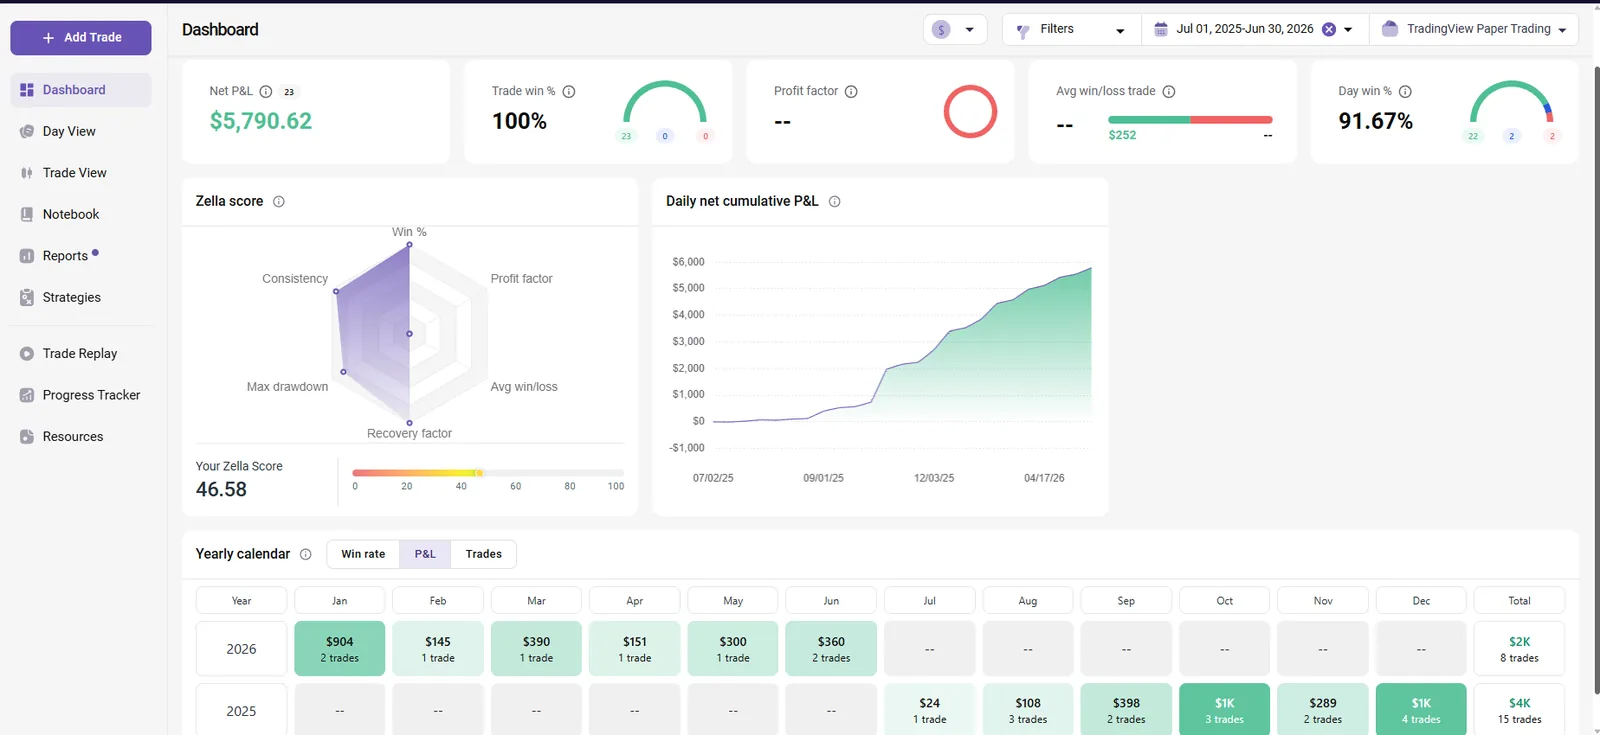Click the Zella score progress bar

click(488, 473)
